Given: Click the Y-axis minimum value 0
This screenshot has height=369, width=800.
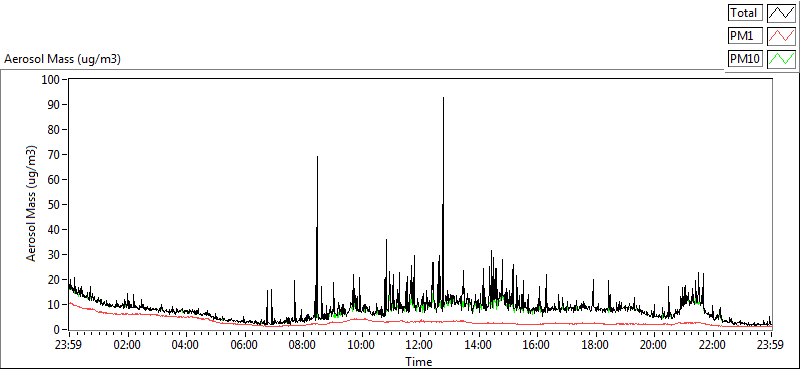Looking at the screenshot, I should (x=58, y=330).
